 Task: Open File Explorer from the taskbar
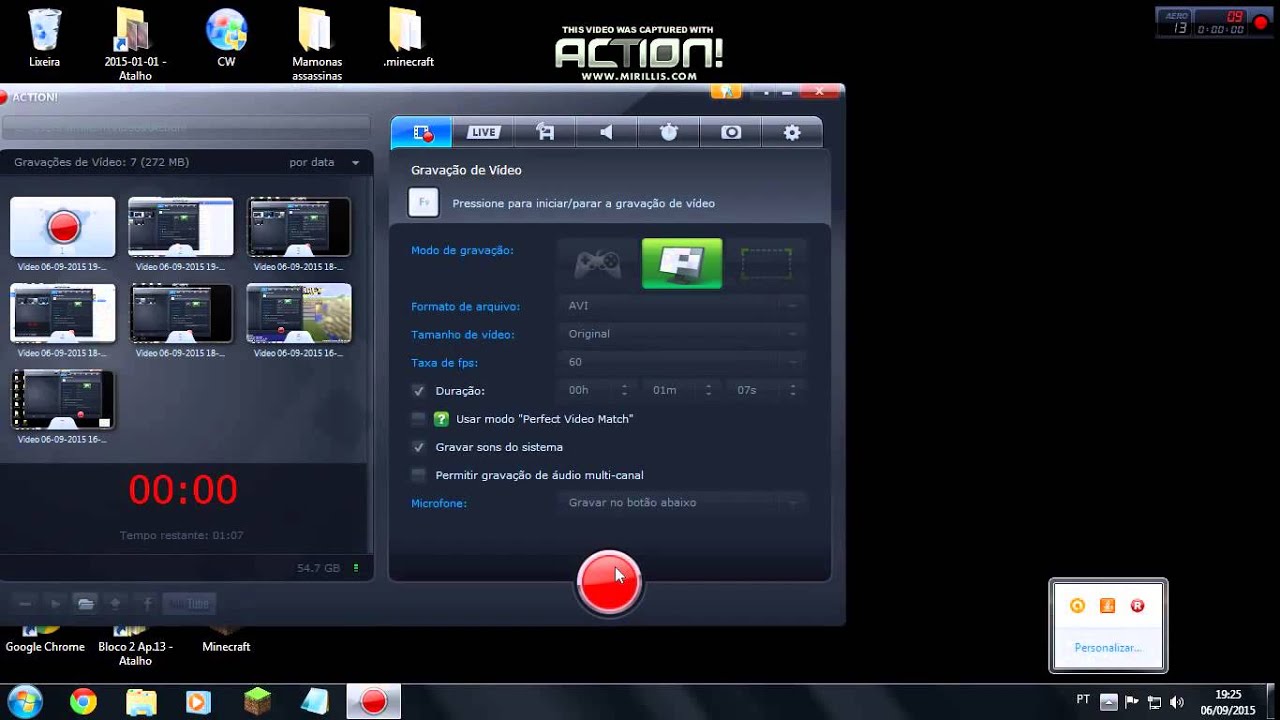(141, 702)
